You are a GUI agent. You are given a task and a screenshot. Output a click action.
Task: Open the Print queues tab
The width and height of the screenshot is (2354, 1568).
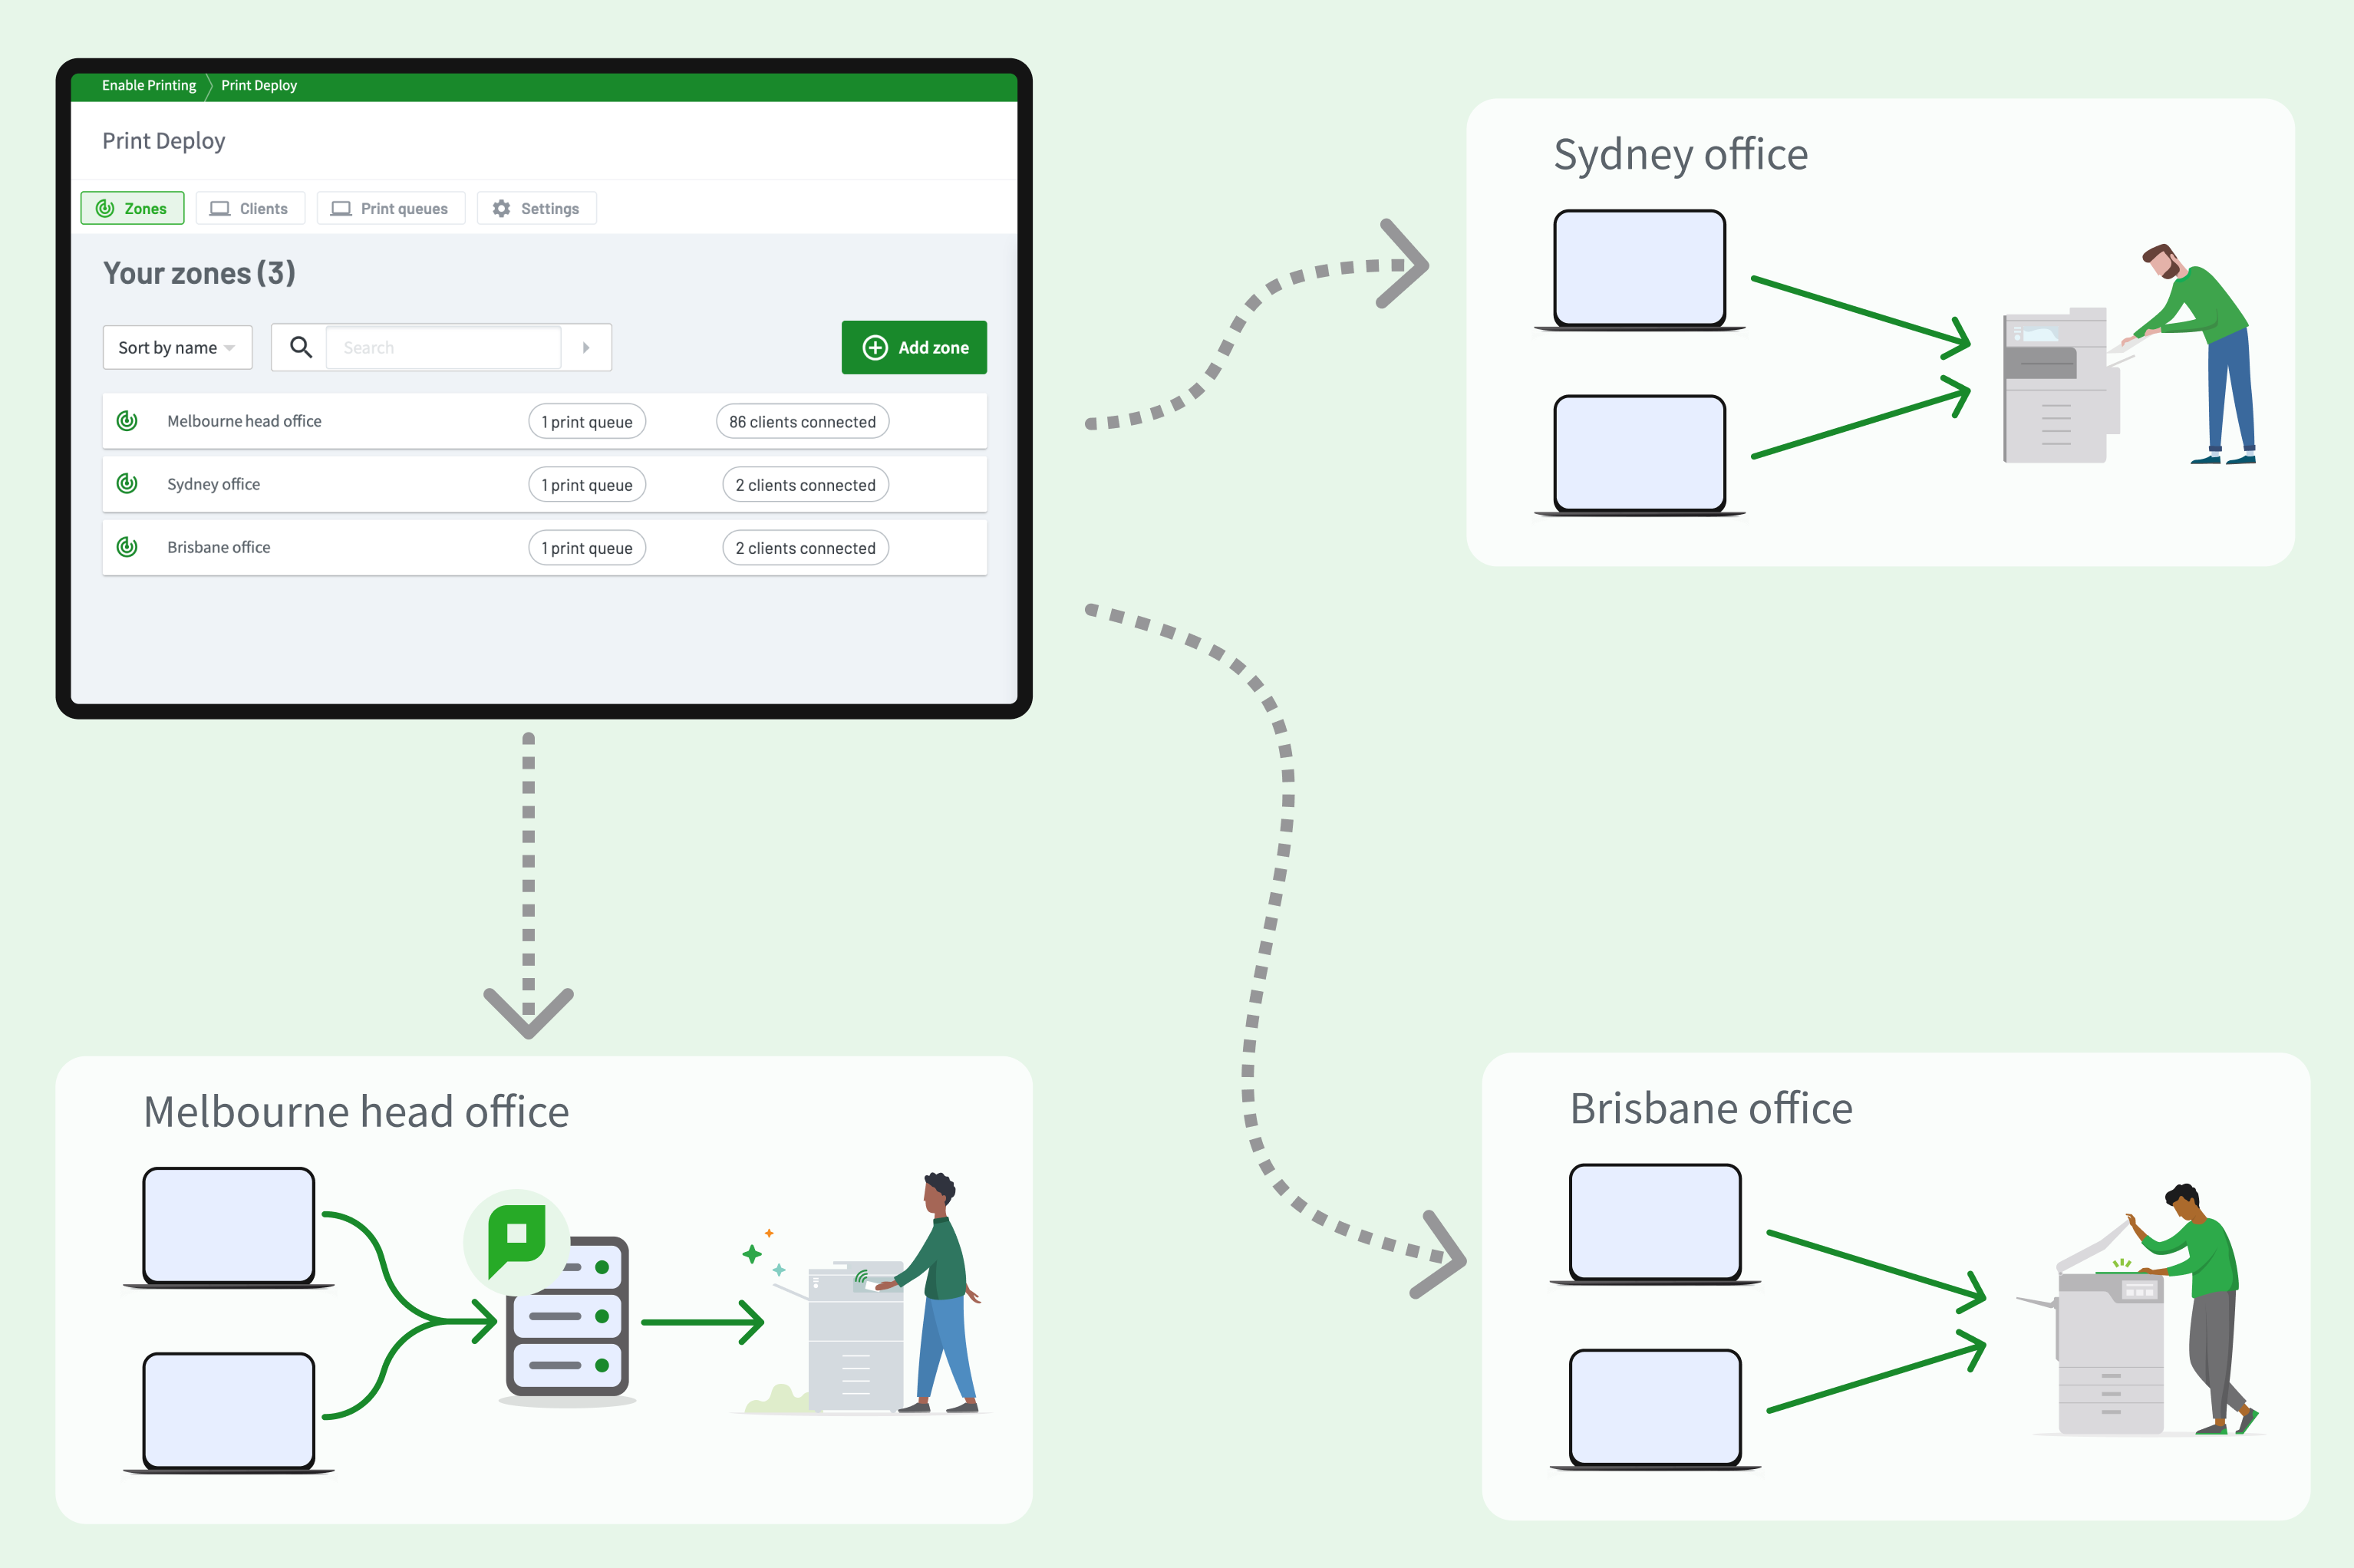coord(391,208)
